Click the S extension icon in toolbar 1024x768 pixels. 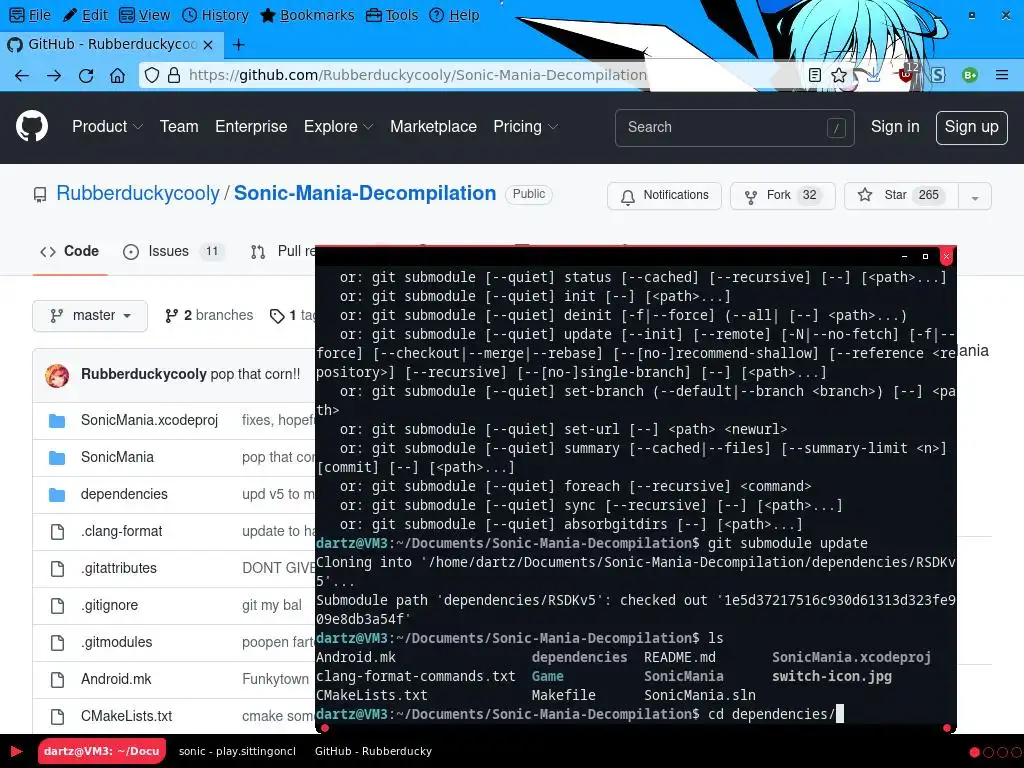(x=938, y=75)
